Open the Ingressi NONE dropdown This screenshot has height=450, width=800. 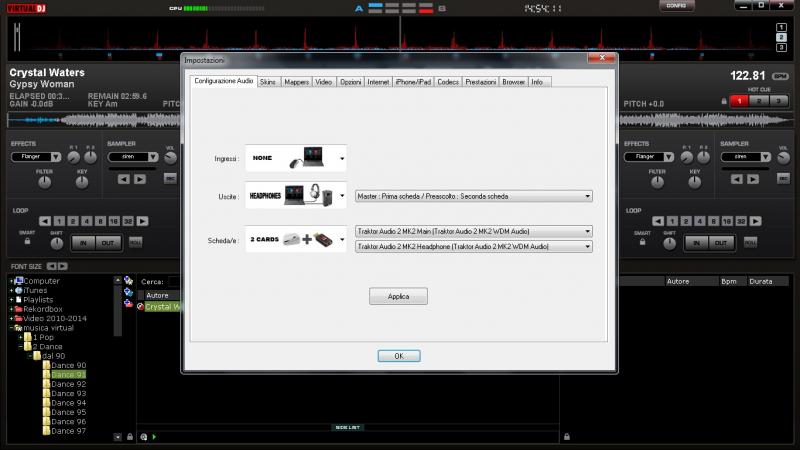click(296, 158)
